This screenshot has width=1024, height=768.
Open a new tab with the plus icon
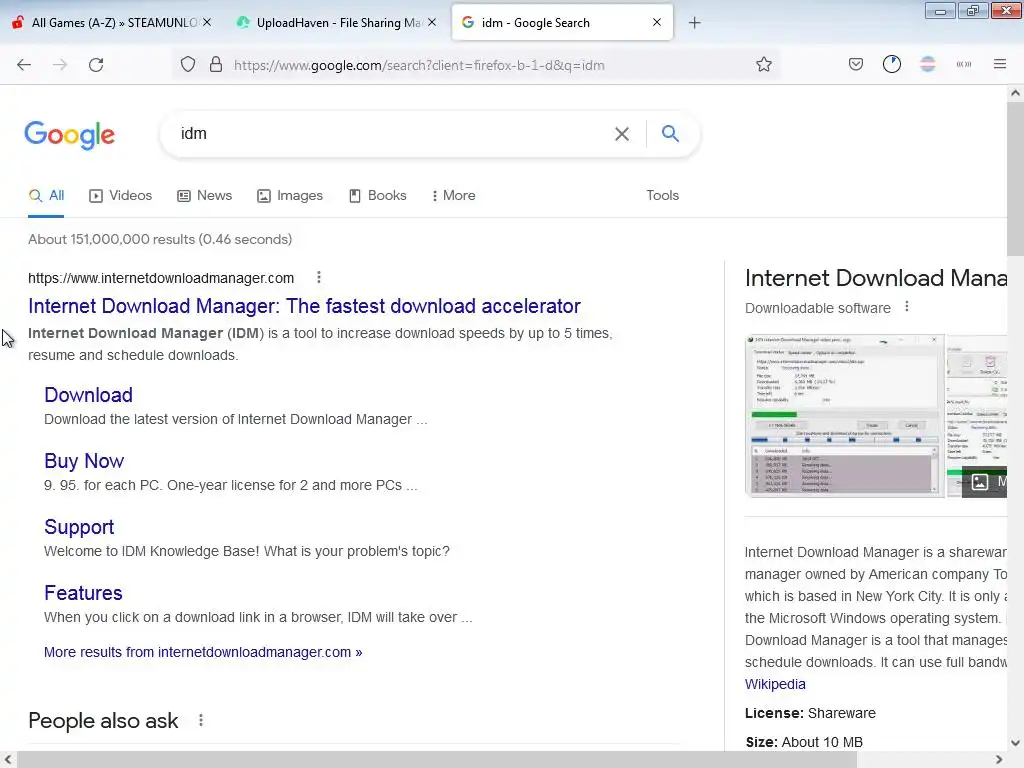click(x=694, y=23)
